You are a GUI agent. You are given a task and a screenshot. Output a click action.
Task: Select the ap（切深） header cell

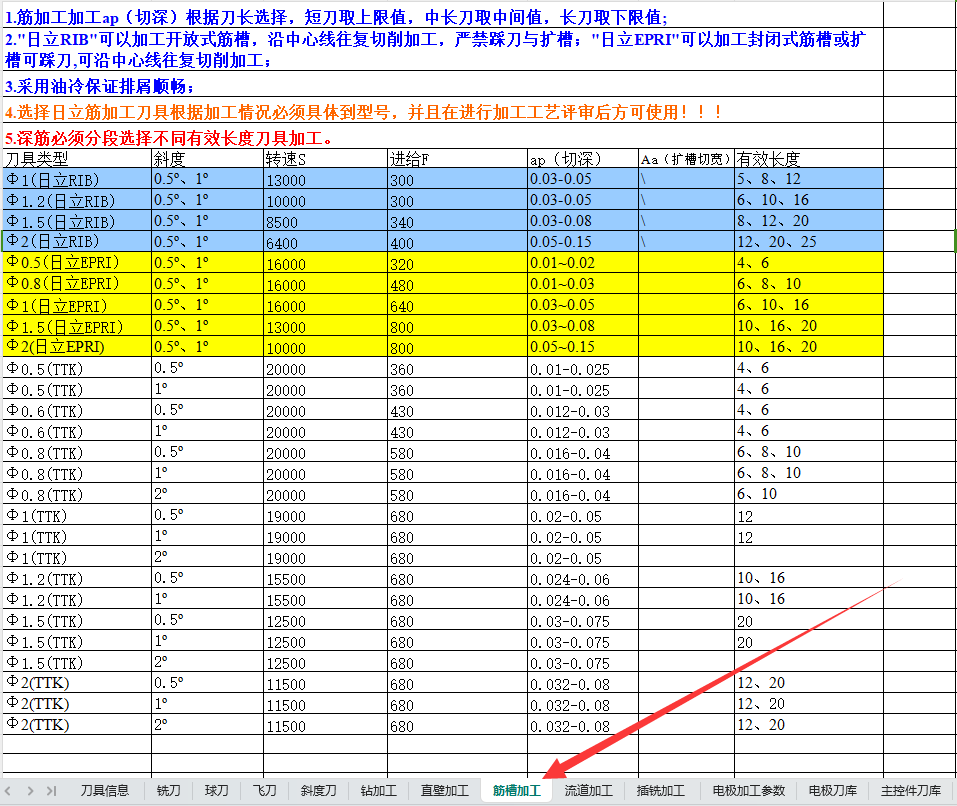583,159
